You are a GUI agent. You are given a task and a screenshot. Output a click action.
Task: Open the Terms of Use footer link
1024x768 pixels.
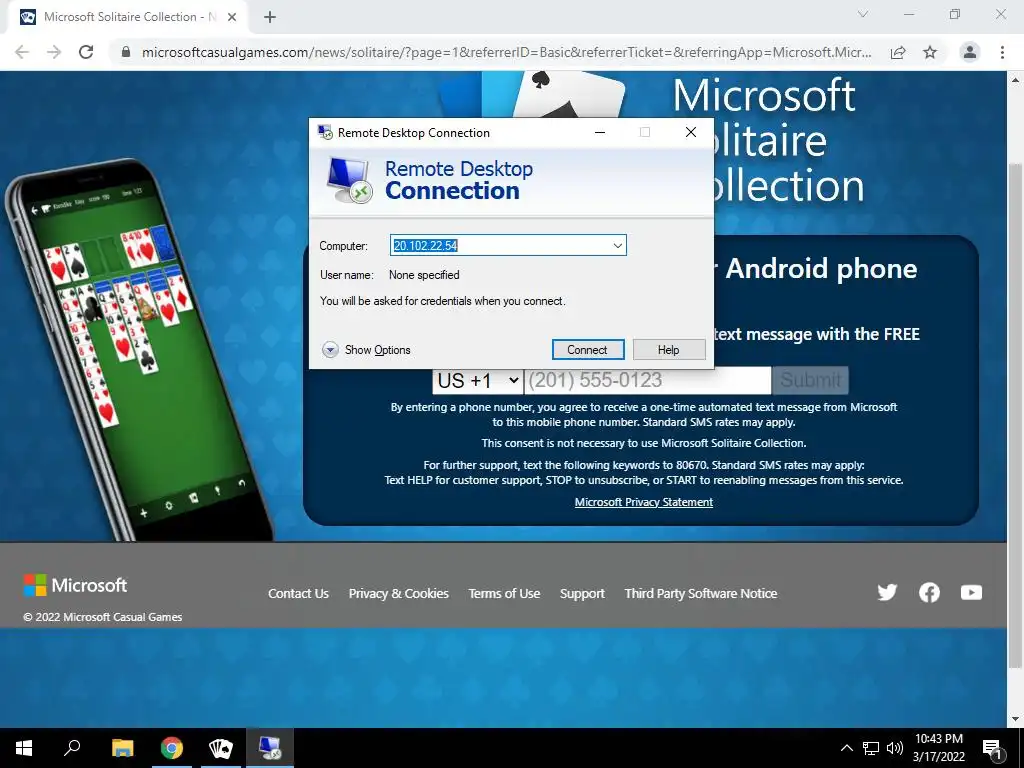point(504,594)
